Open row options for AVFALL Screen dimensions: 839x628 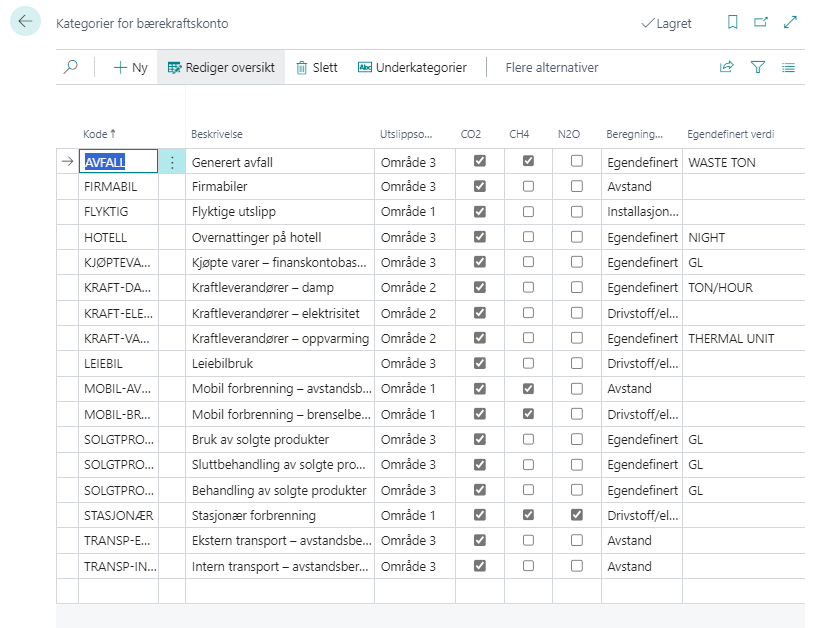coord(172,162)
